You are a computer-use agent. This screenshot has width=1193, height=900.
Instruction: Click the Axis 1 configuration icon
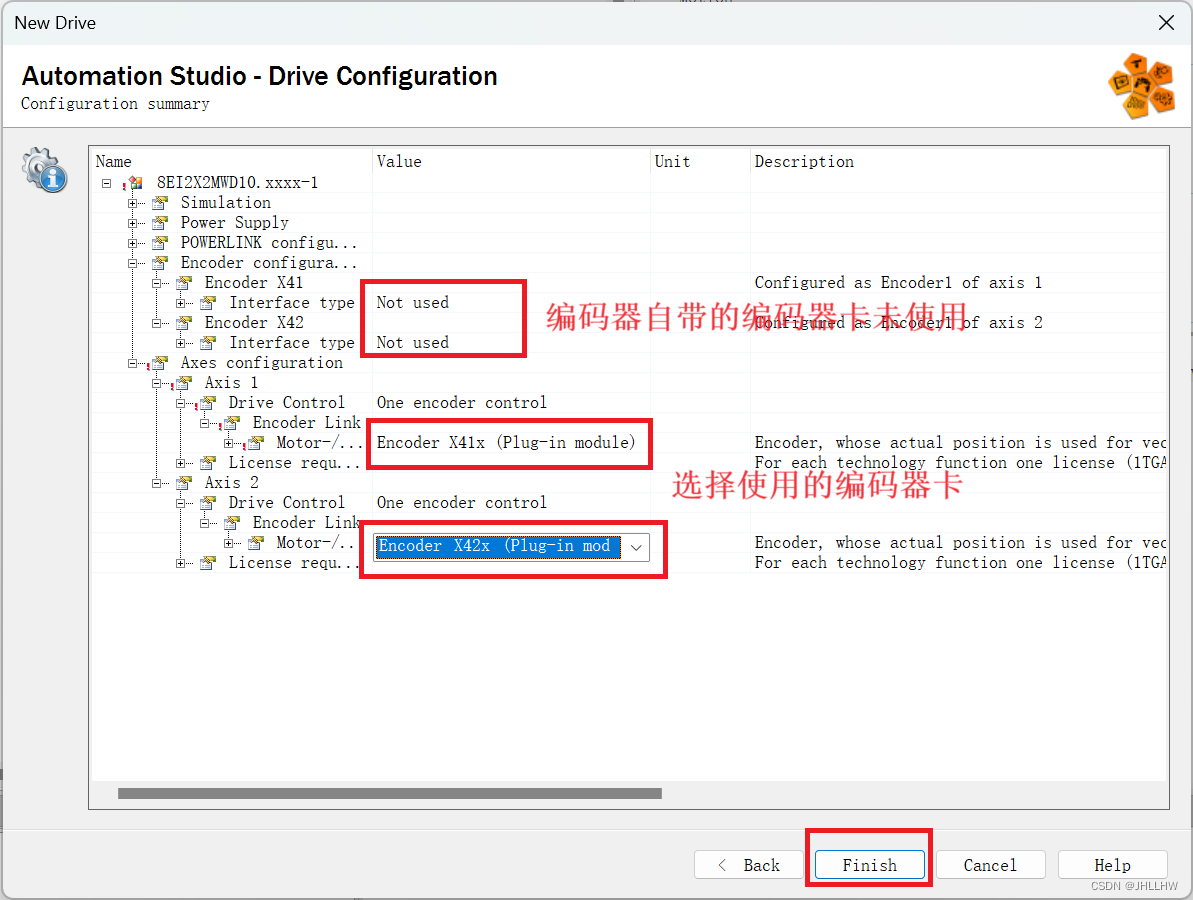(x=184, y=382)
